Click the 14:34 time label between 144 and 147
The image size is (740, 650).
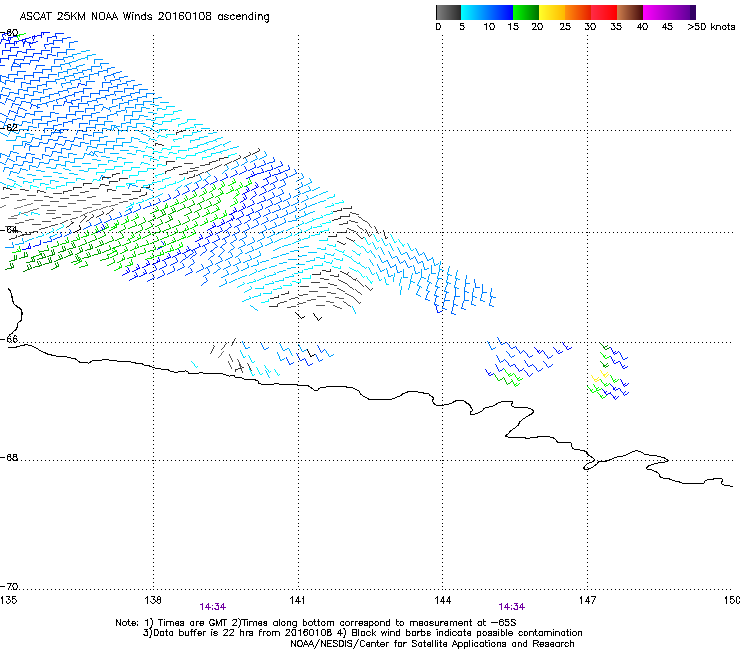512,607
